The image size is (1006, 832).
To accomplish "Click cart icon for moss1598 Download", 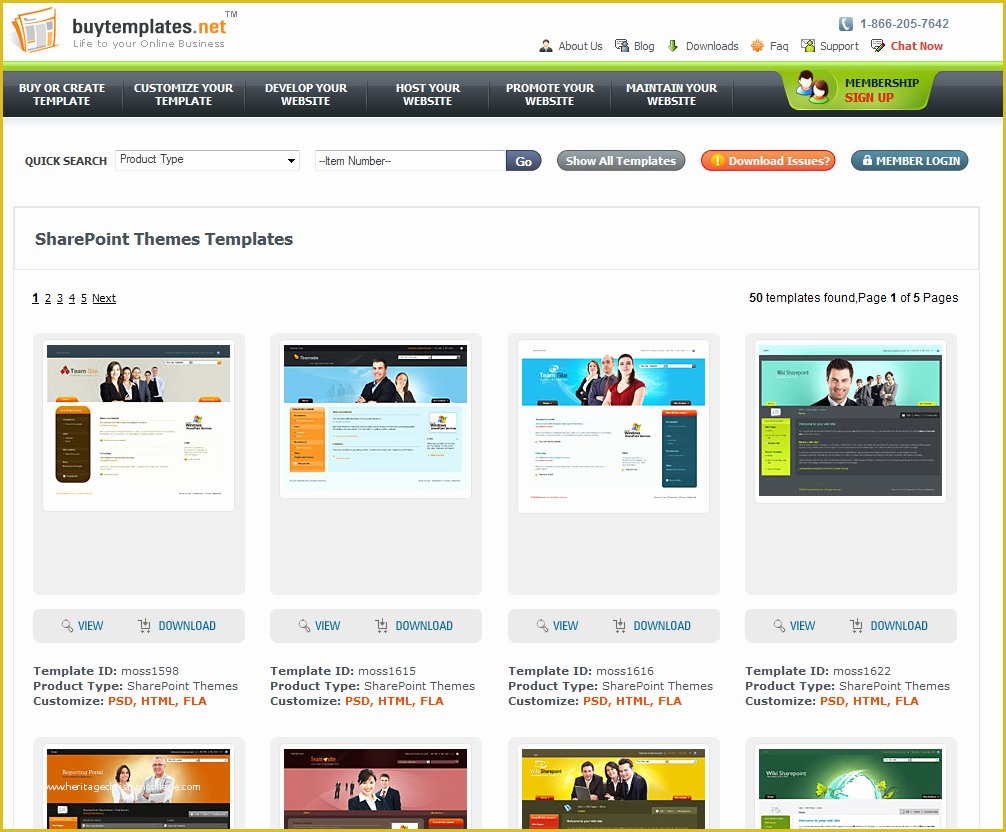I will click(144, 625).
